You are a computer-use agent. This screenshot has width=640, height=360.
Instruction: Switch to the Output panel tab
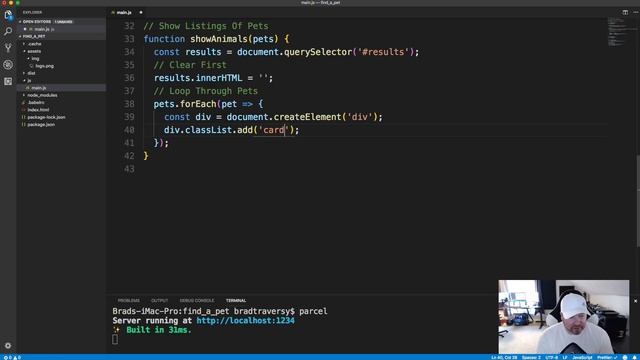(159, 300)
